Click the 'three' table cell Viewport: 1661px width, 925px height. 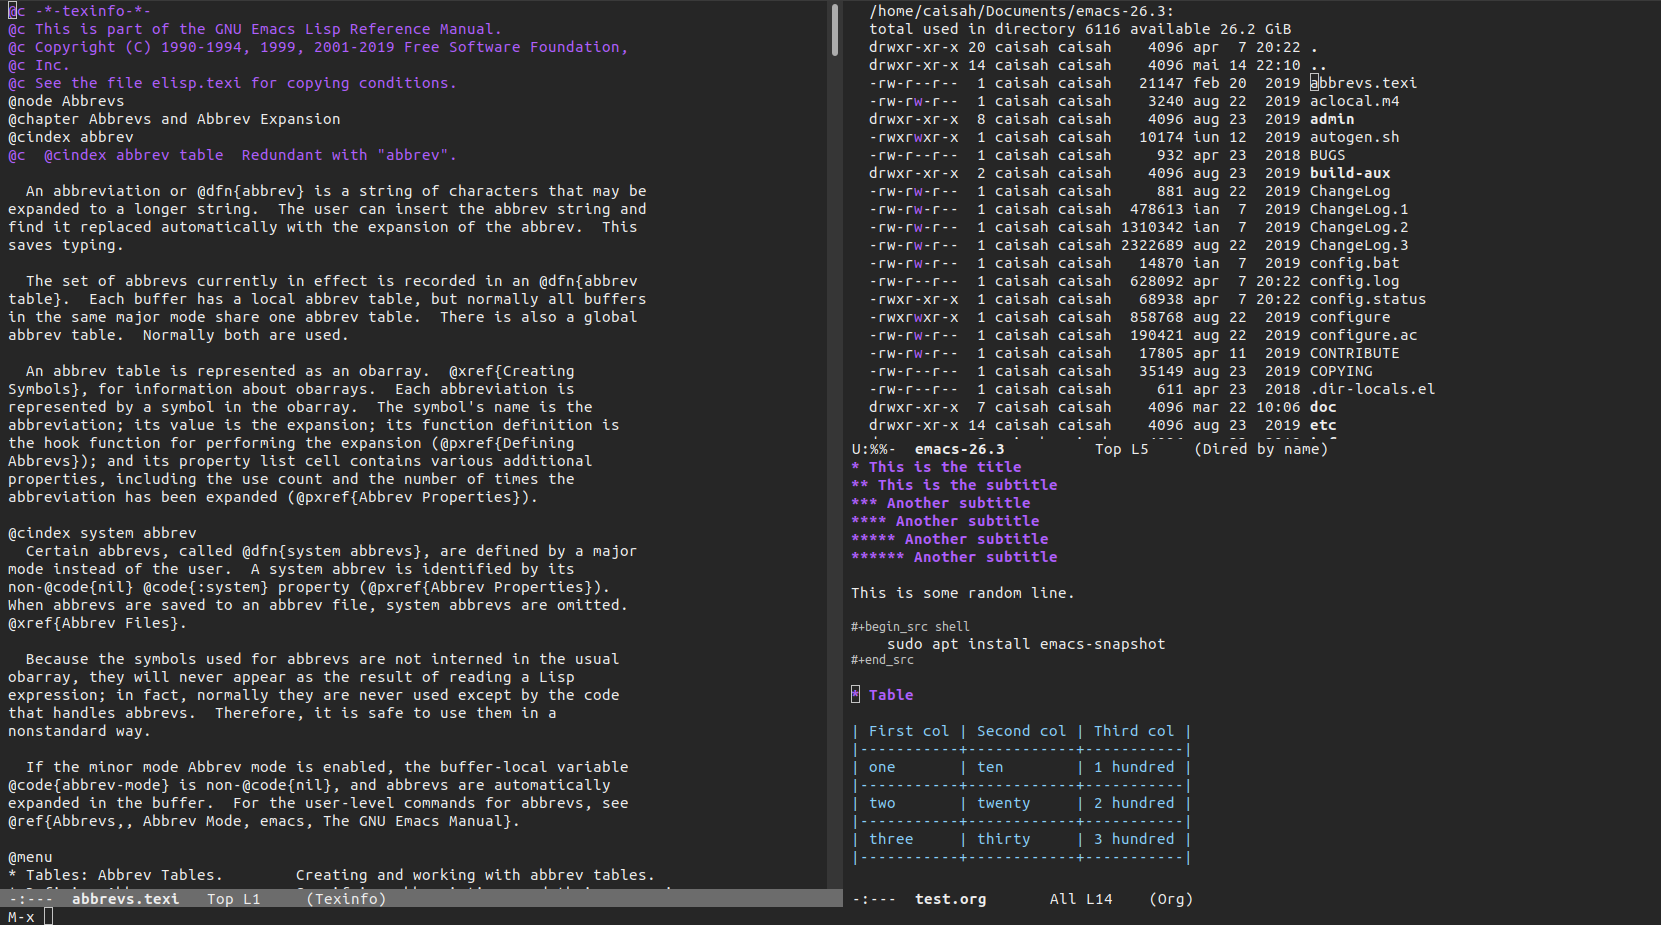[891, 839]
